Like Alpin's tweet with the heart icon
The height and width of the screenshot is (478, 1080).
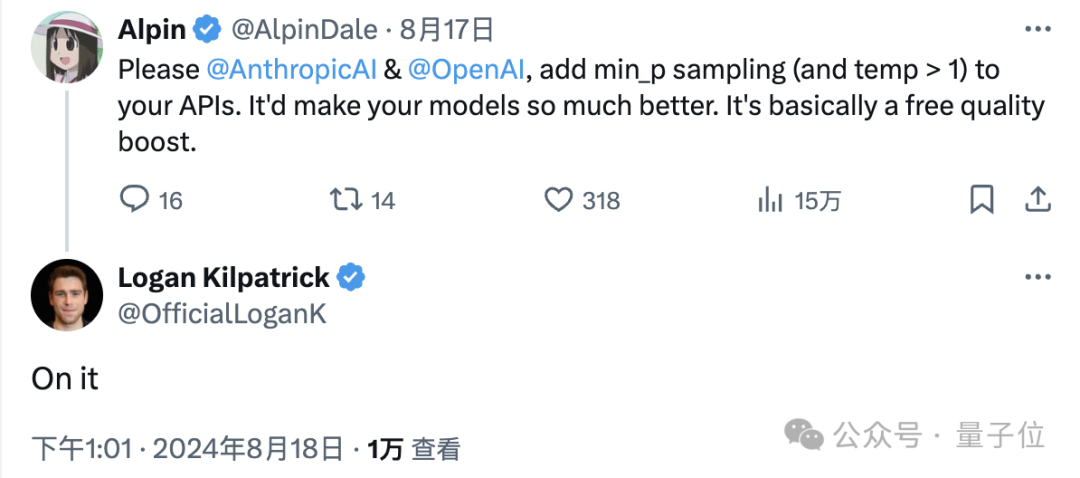point(559,200)
